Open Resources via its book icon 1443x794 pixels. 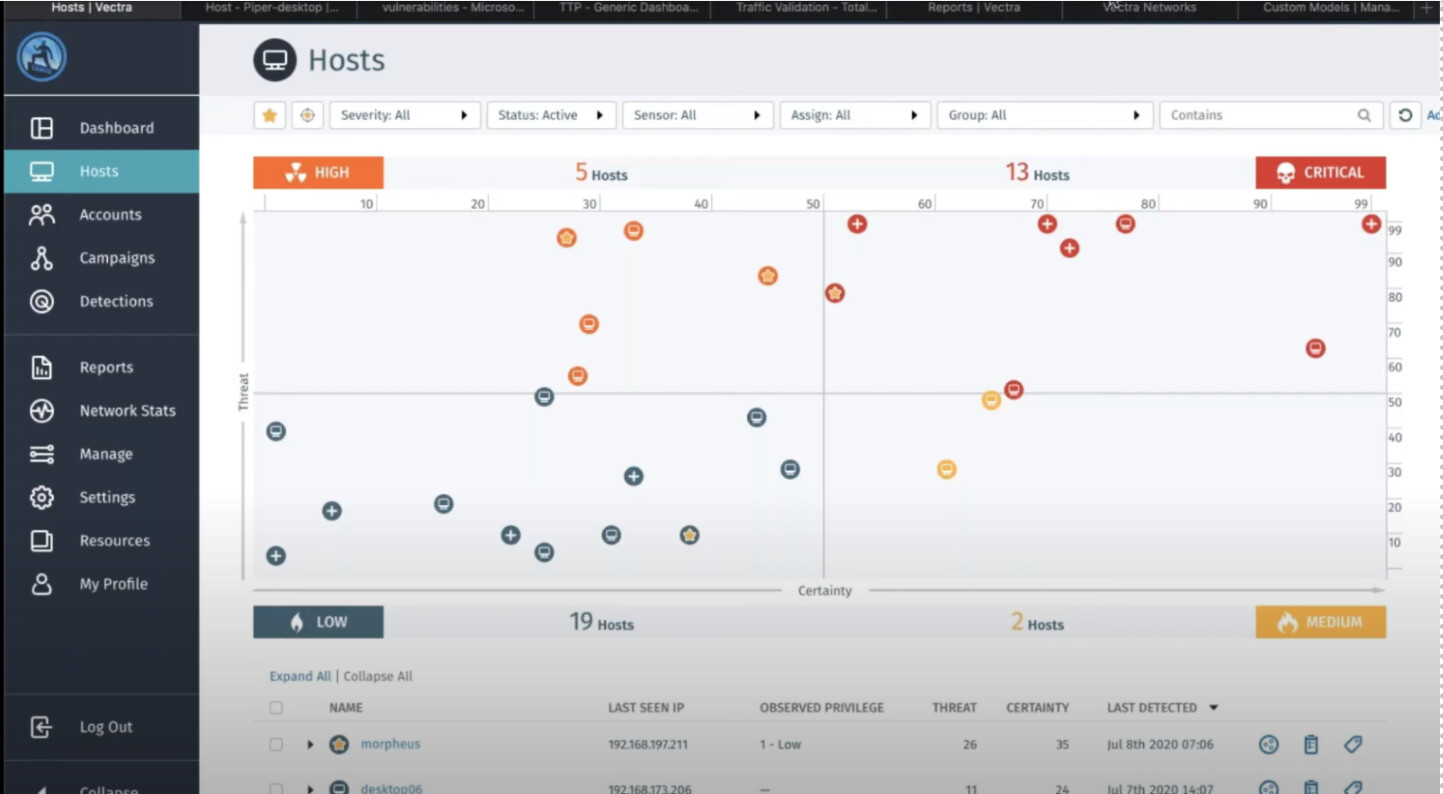point(42,541)
